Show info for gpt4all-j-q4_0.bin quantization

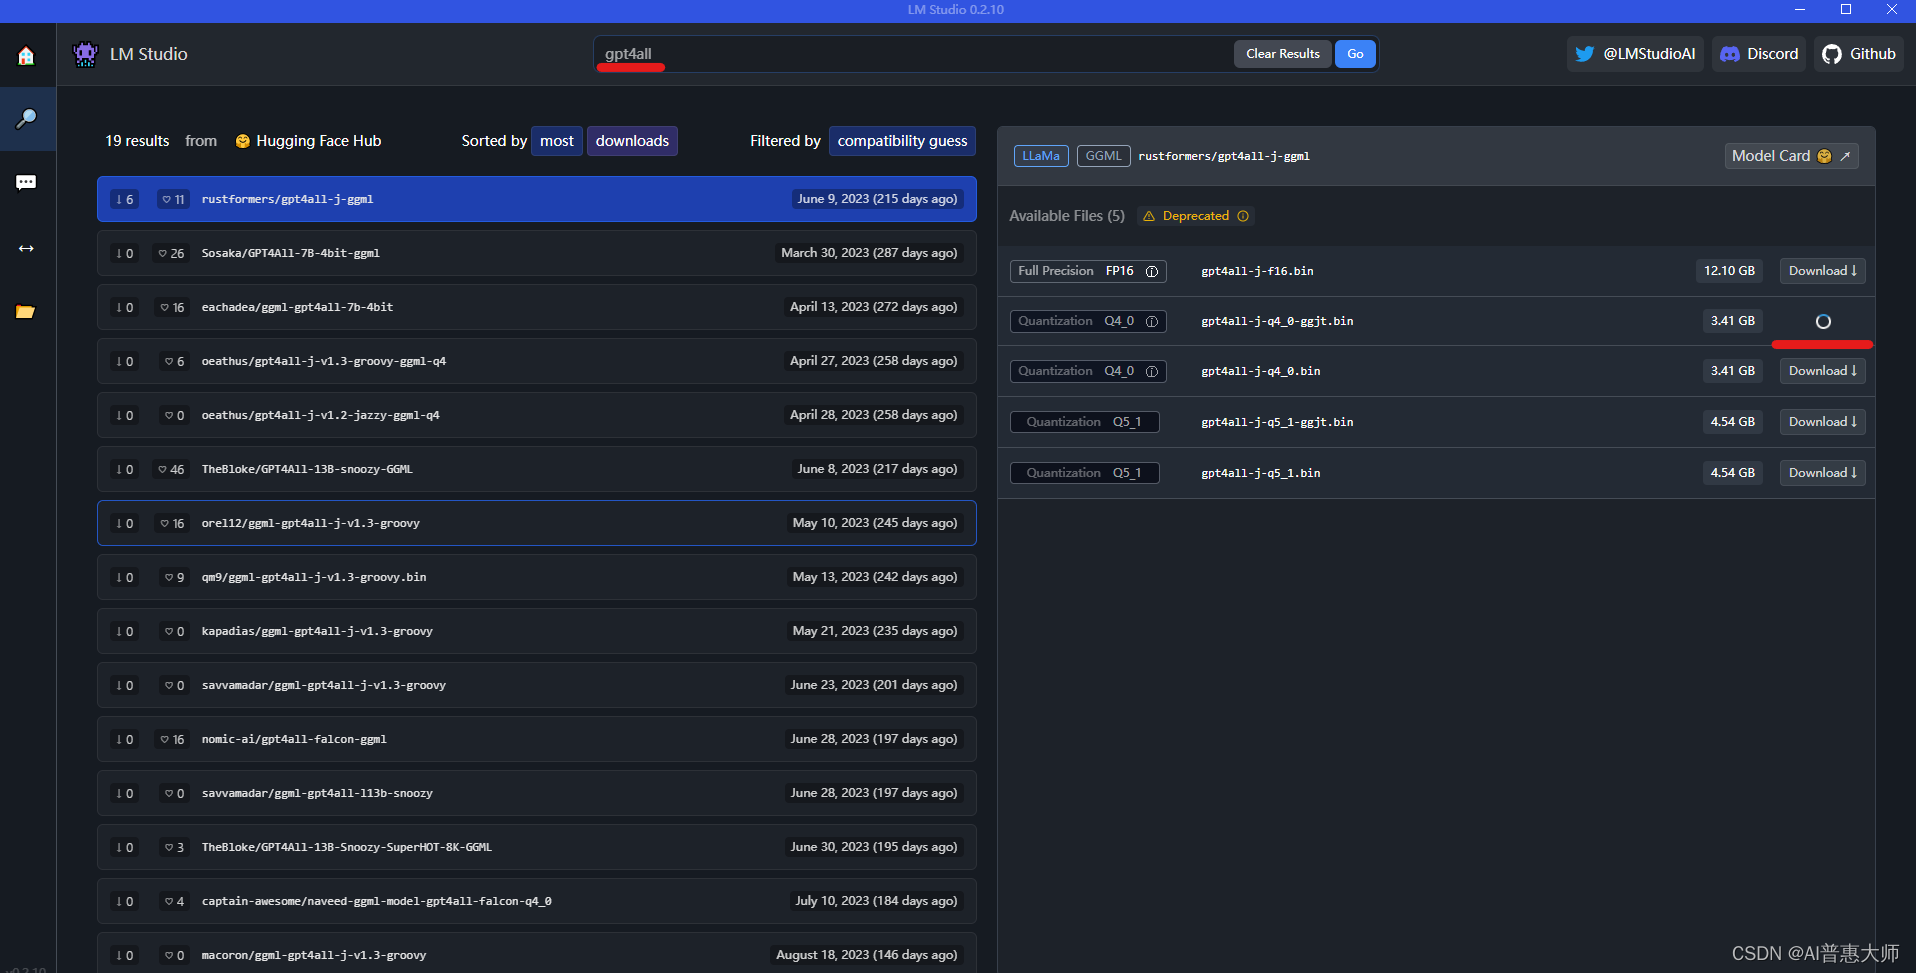[x=1152, y=372]
